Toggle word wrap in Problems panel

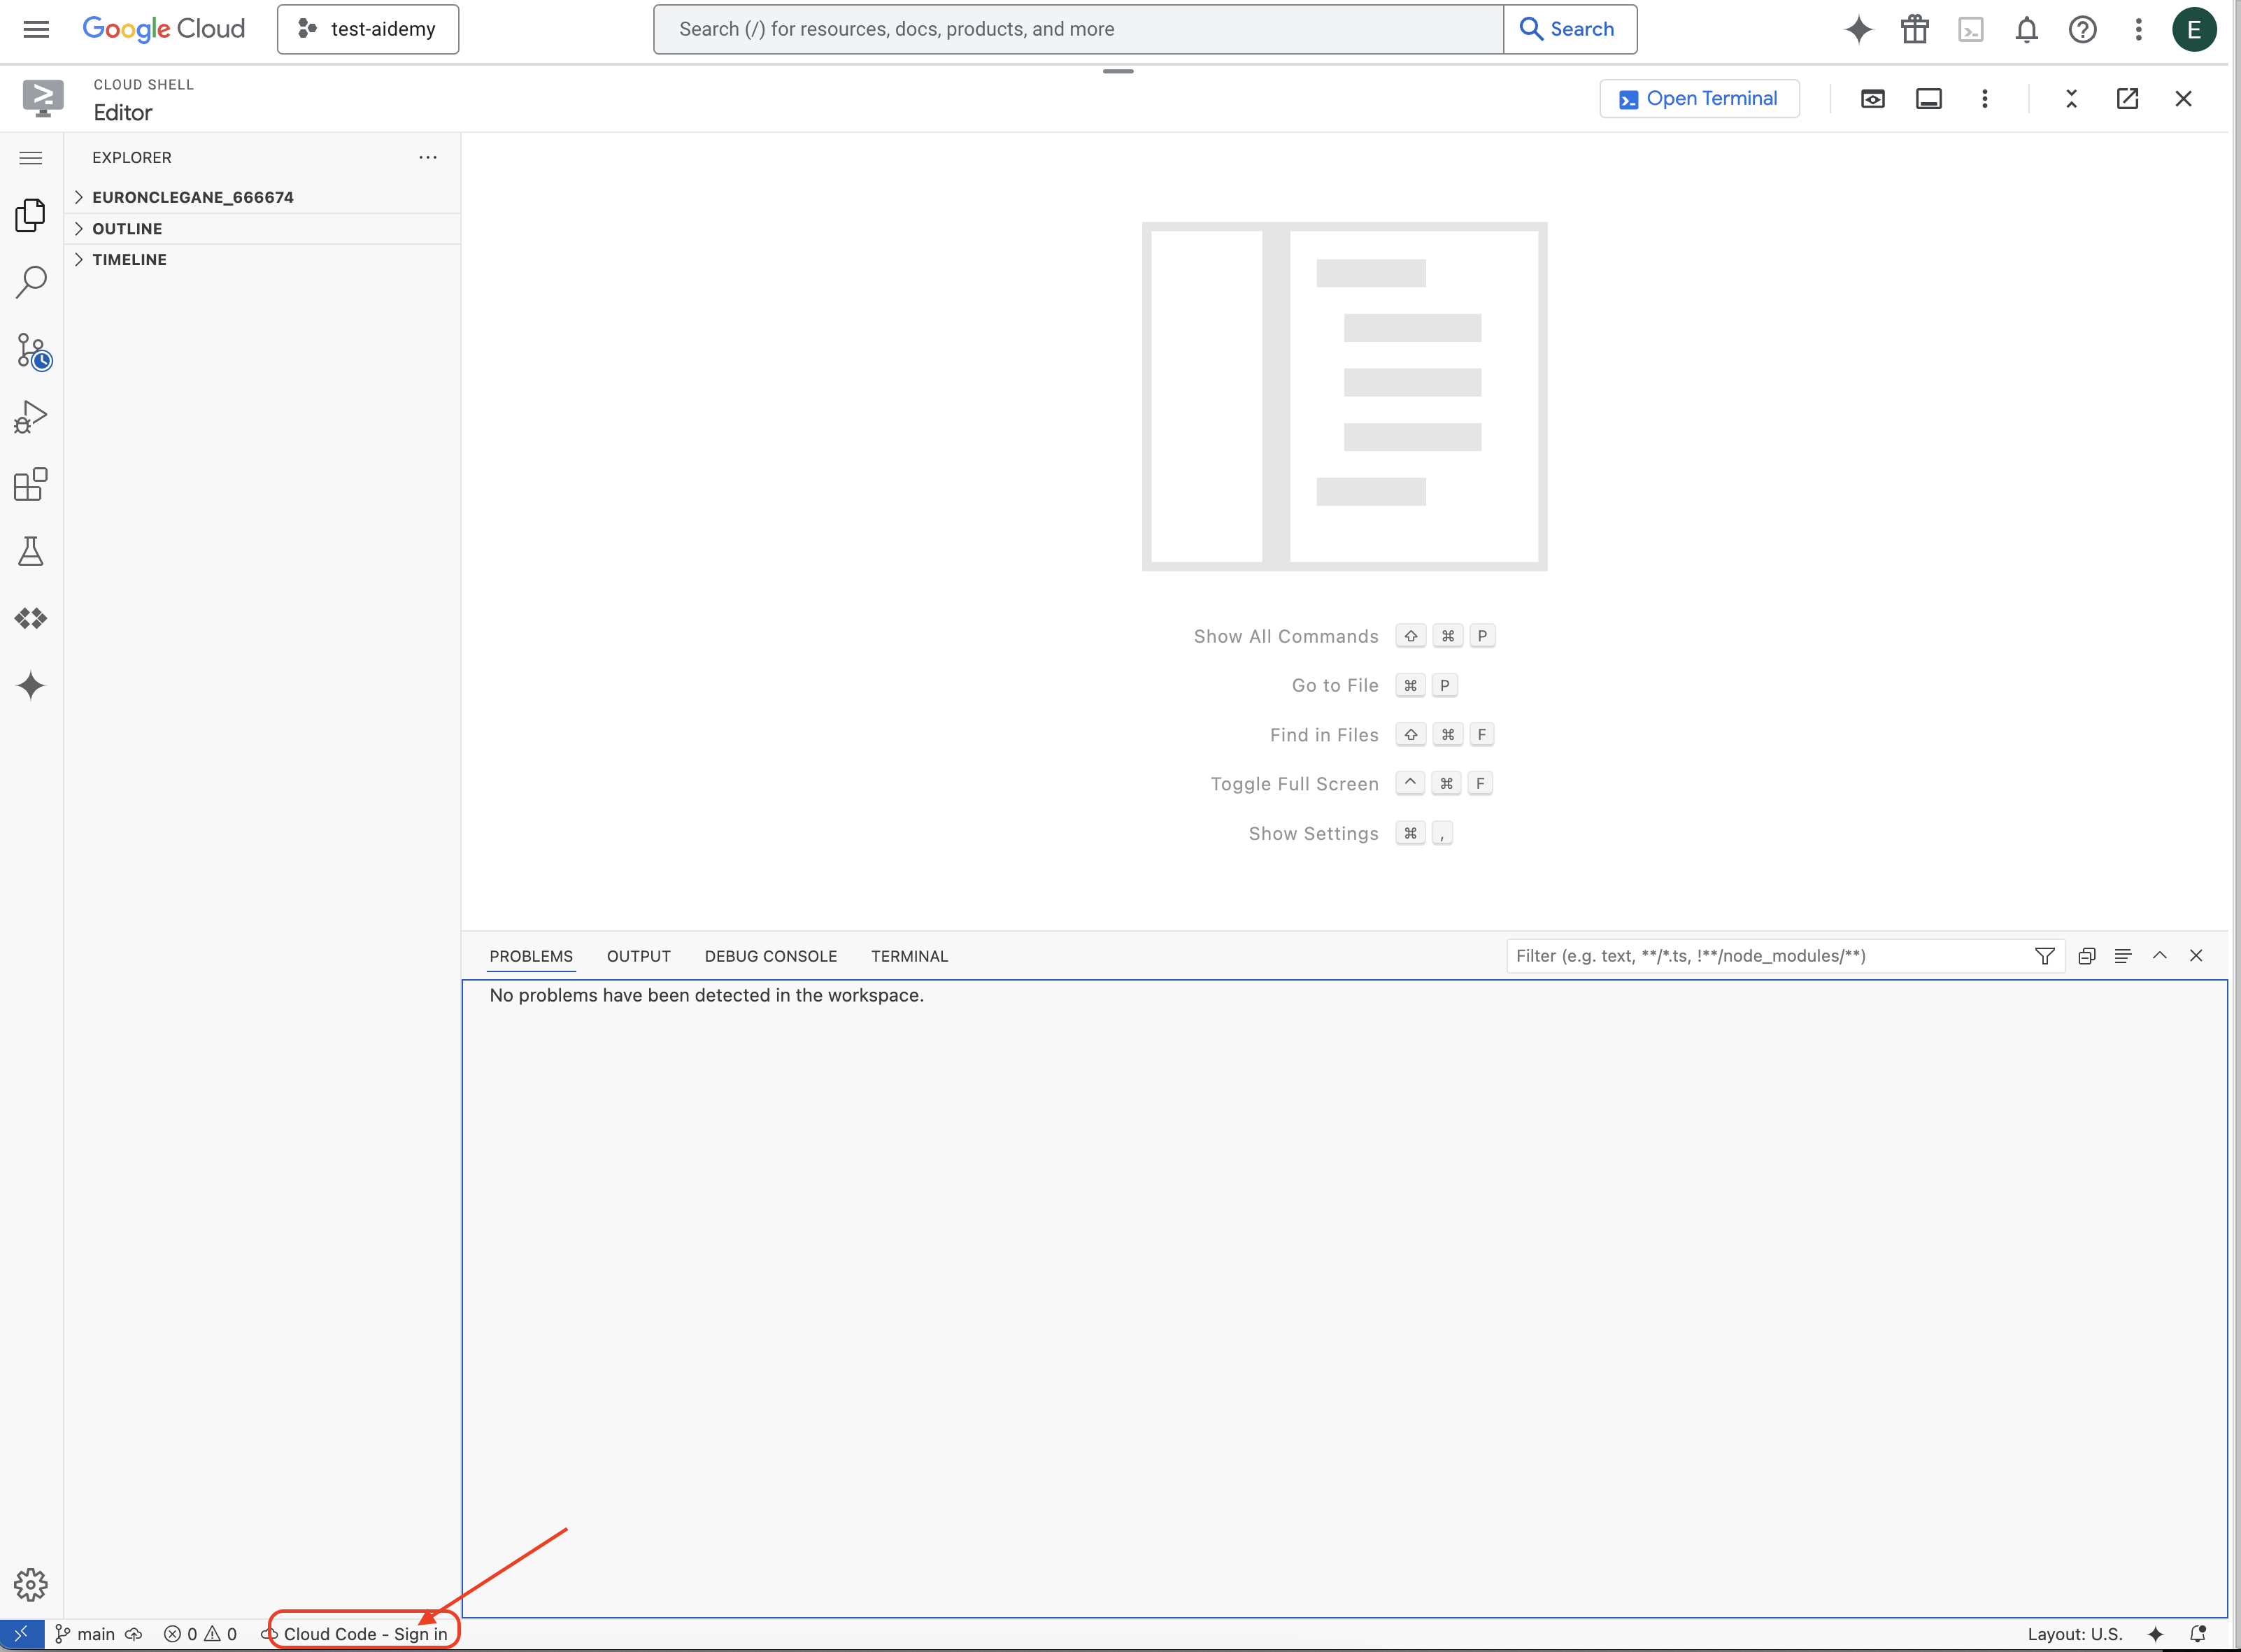pyautogui.click(x=2121, y=955)
